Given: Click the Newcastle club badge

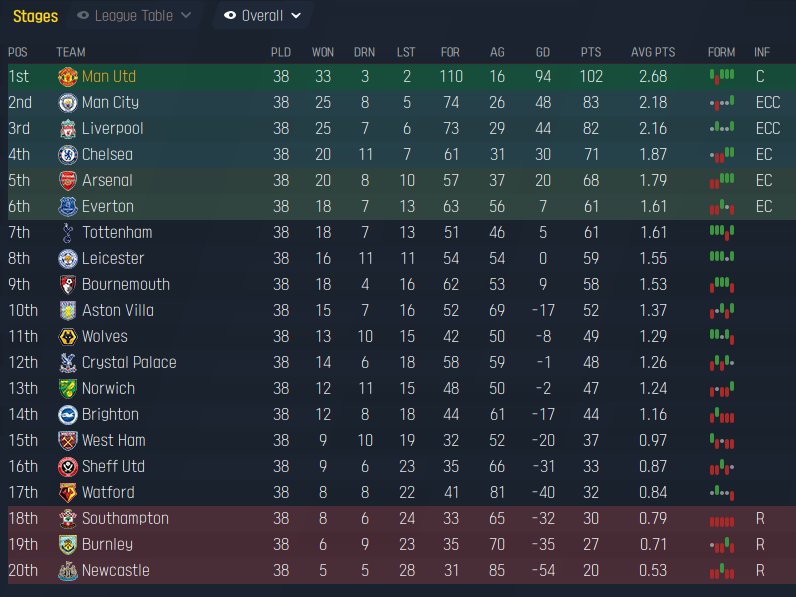Looking at the screenshot, I should pyautogui.click(x=67, y=571).
